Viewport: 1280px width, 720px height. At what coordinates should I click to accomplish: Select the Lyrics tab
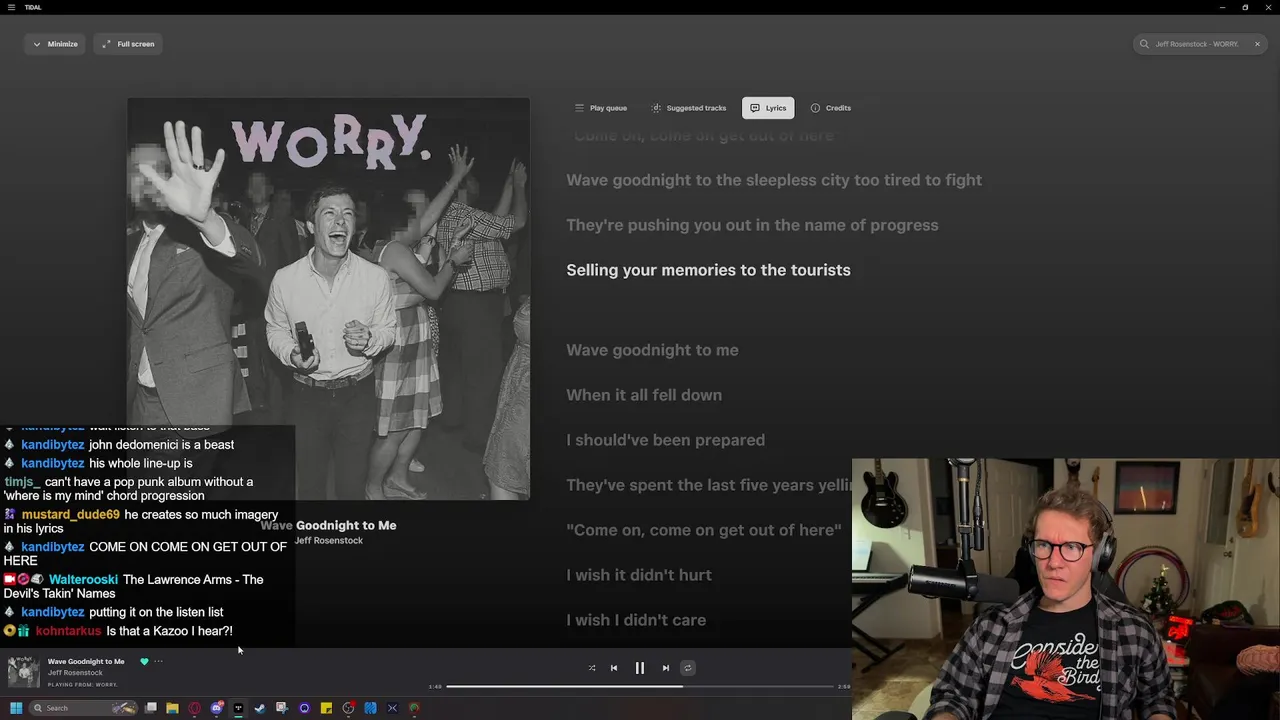coord(768,108)
